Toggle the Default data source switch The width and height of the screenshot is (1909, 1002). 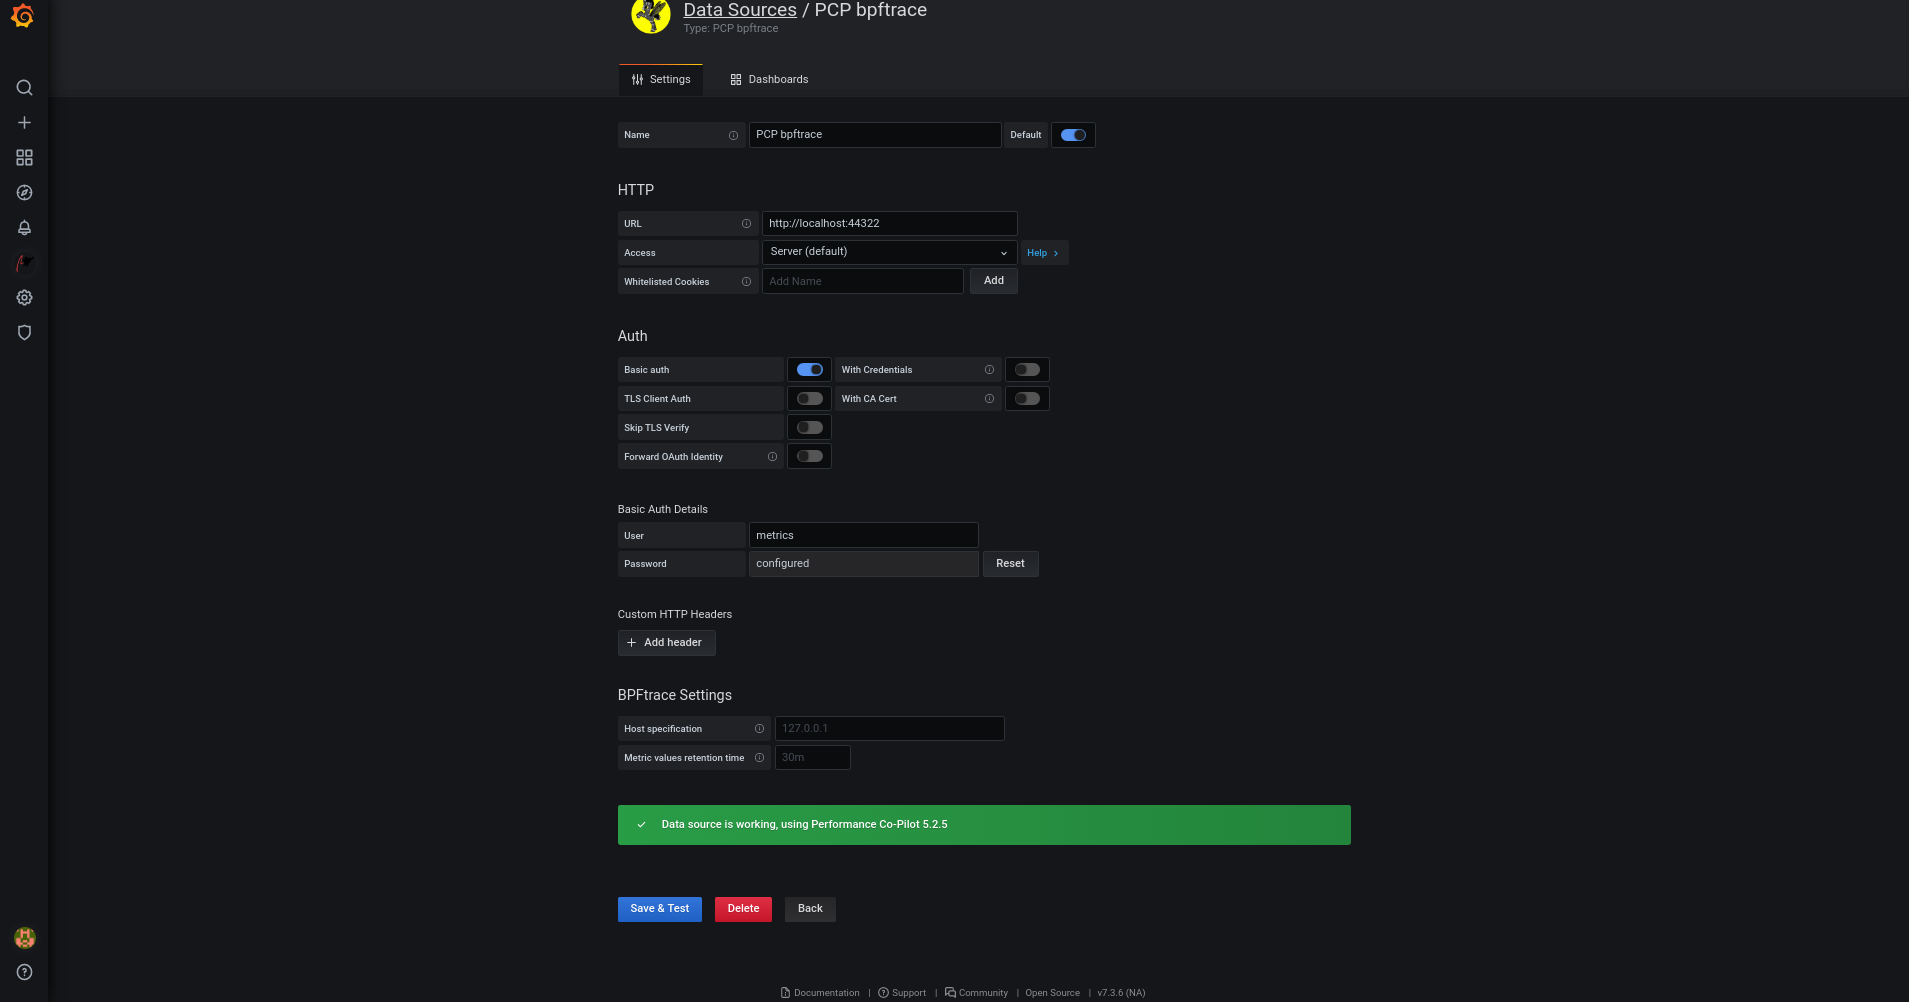pos(1073,135)
